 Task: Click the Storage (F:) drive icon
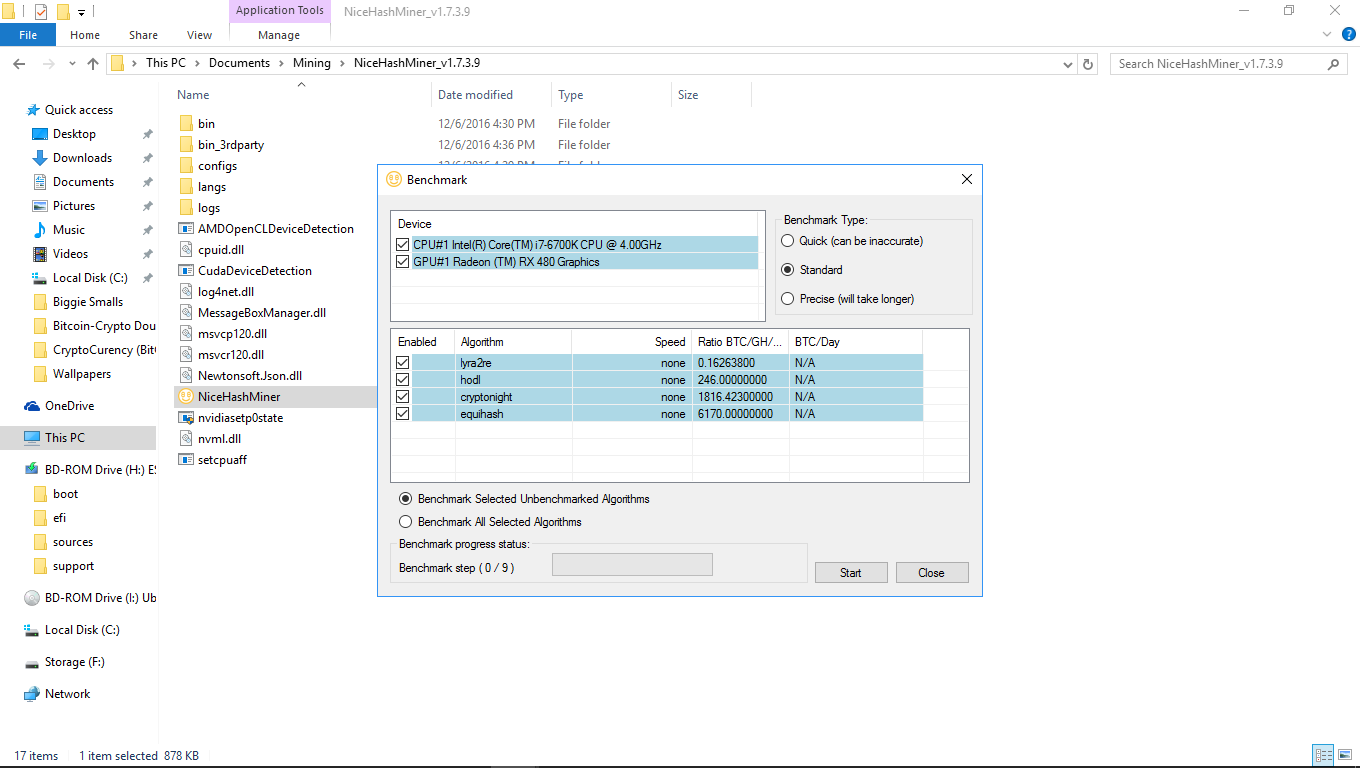point(32,662)
